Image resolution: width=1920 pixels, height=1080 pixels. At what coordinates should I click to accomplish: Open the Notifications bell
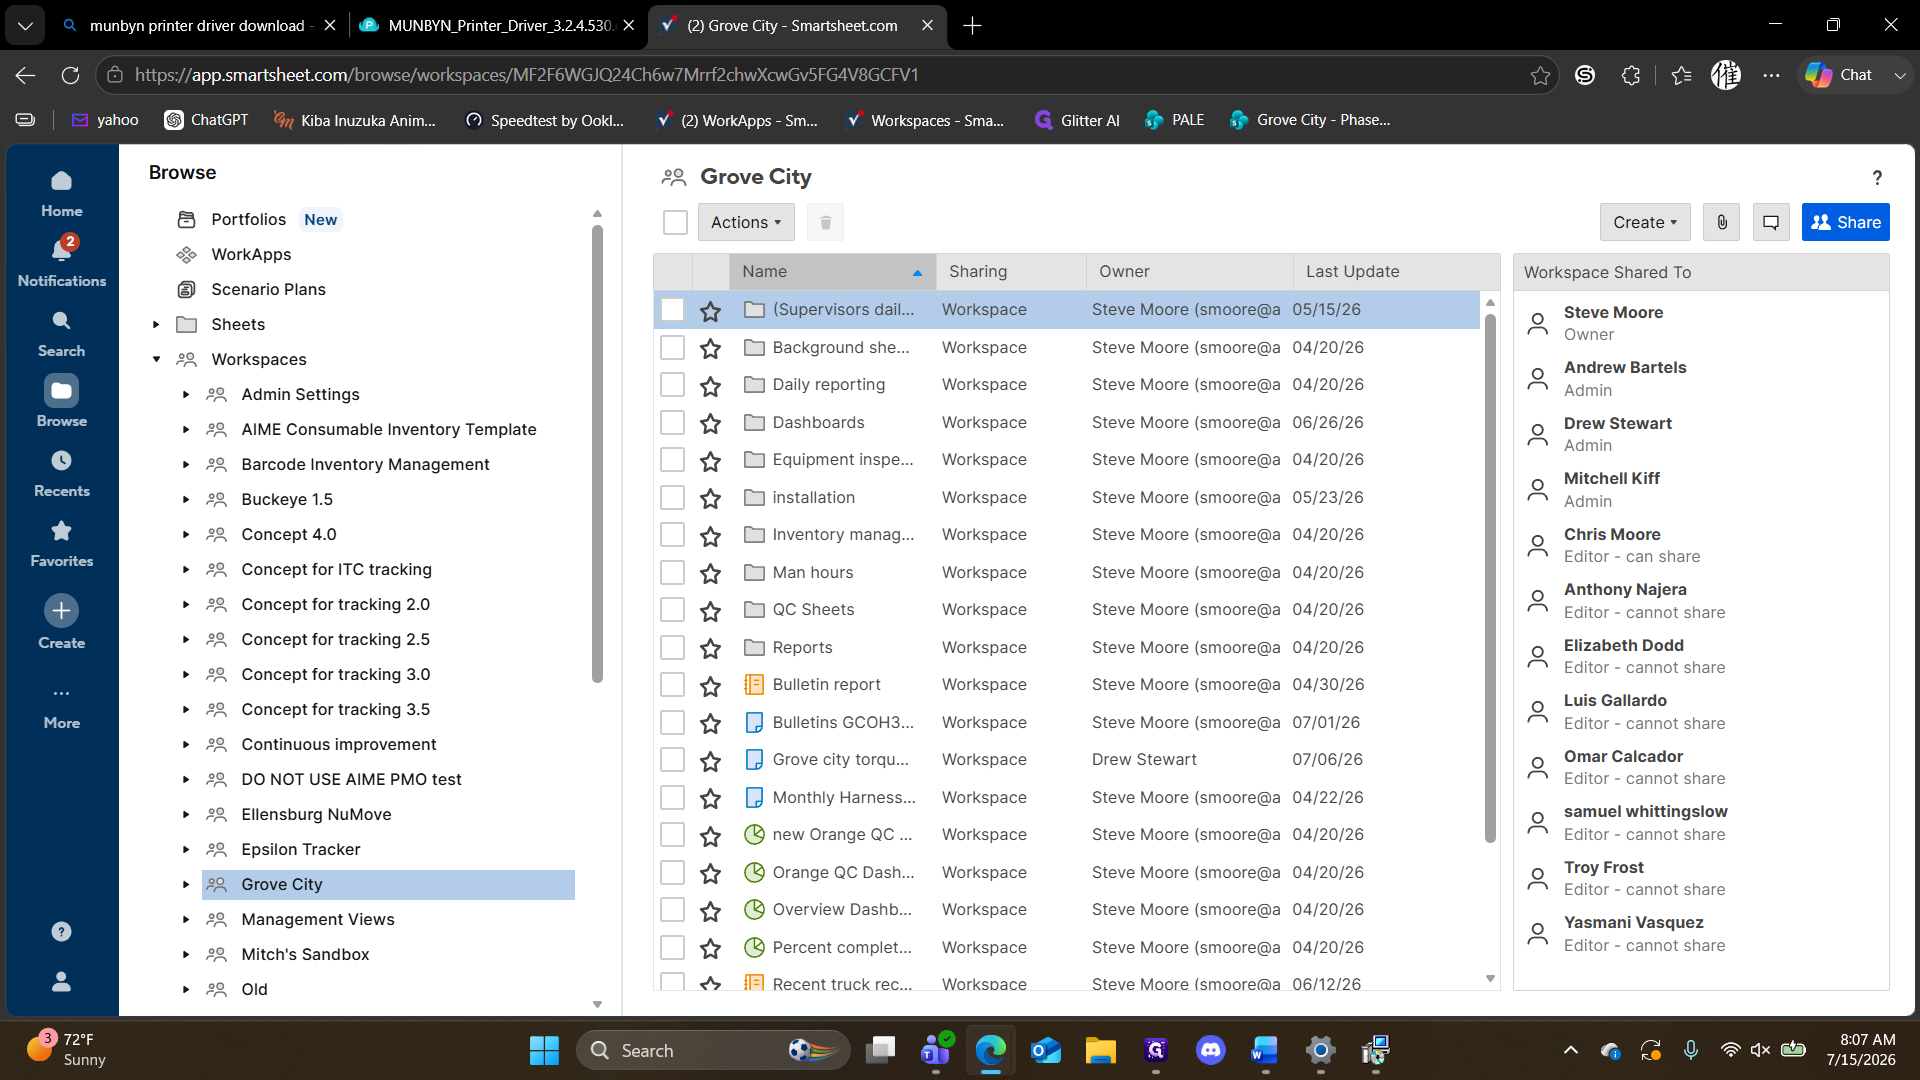[x=61, y=262]
